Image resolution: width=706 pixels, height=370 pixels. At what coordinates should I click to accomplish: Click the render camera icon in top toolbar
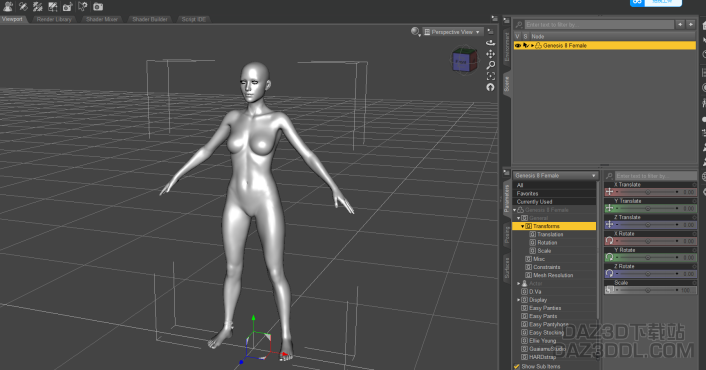98,6
